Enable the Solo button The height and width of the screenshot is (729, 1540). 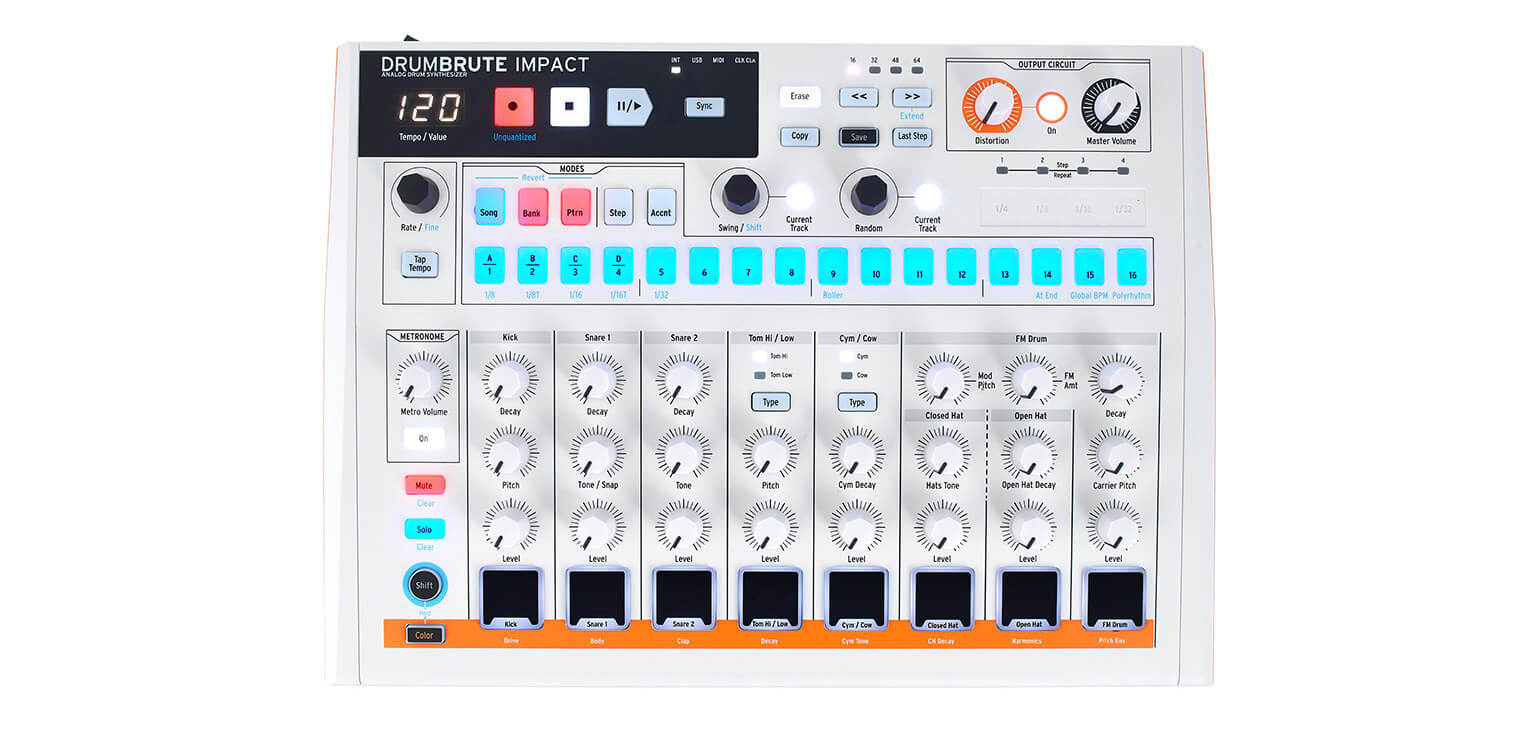click(424, 529)
